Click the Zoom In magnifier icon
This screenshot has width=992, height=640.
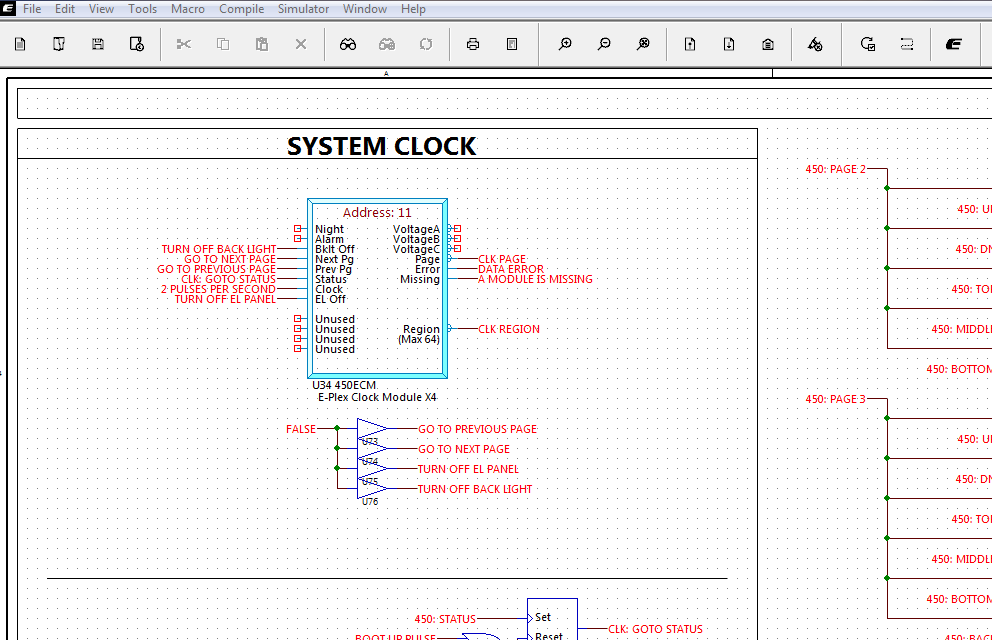[x=565, y=44]
